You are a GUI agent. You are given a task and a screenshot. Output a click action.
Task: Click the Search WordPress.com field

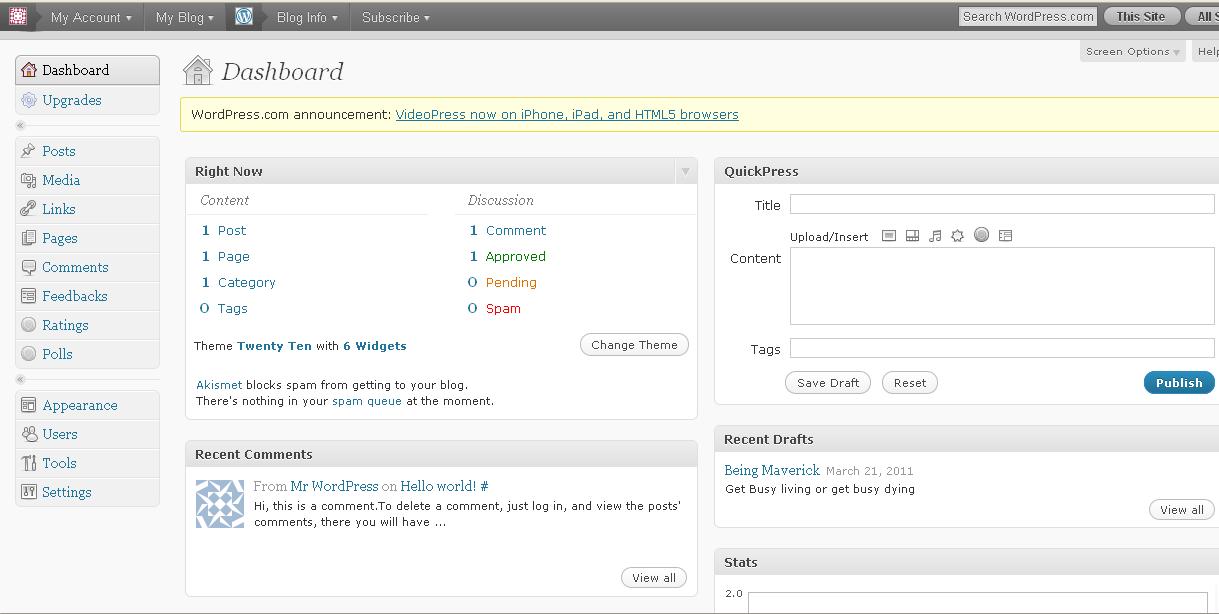1028,16
